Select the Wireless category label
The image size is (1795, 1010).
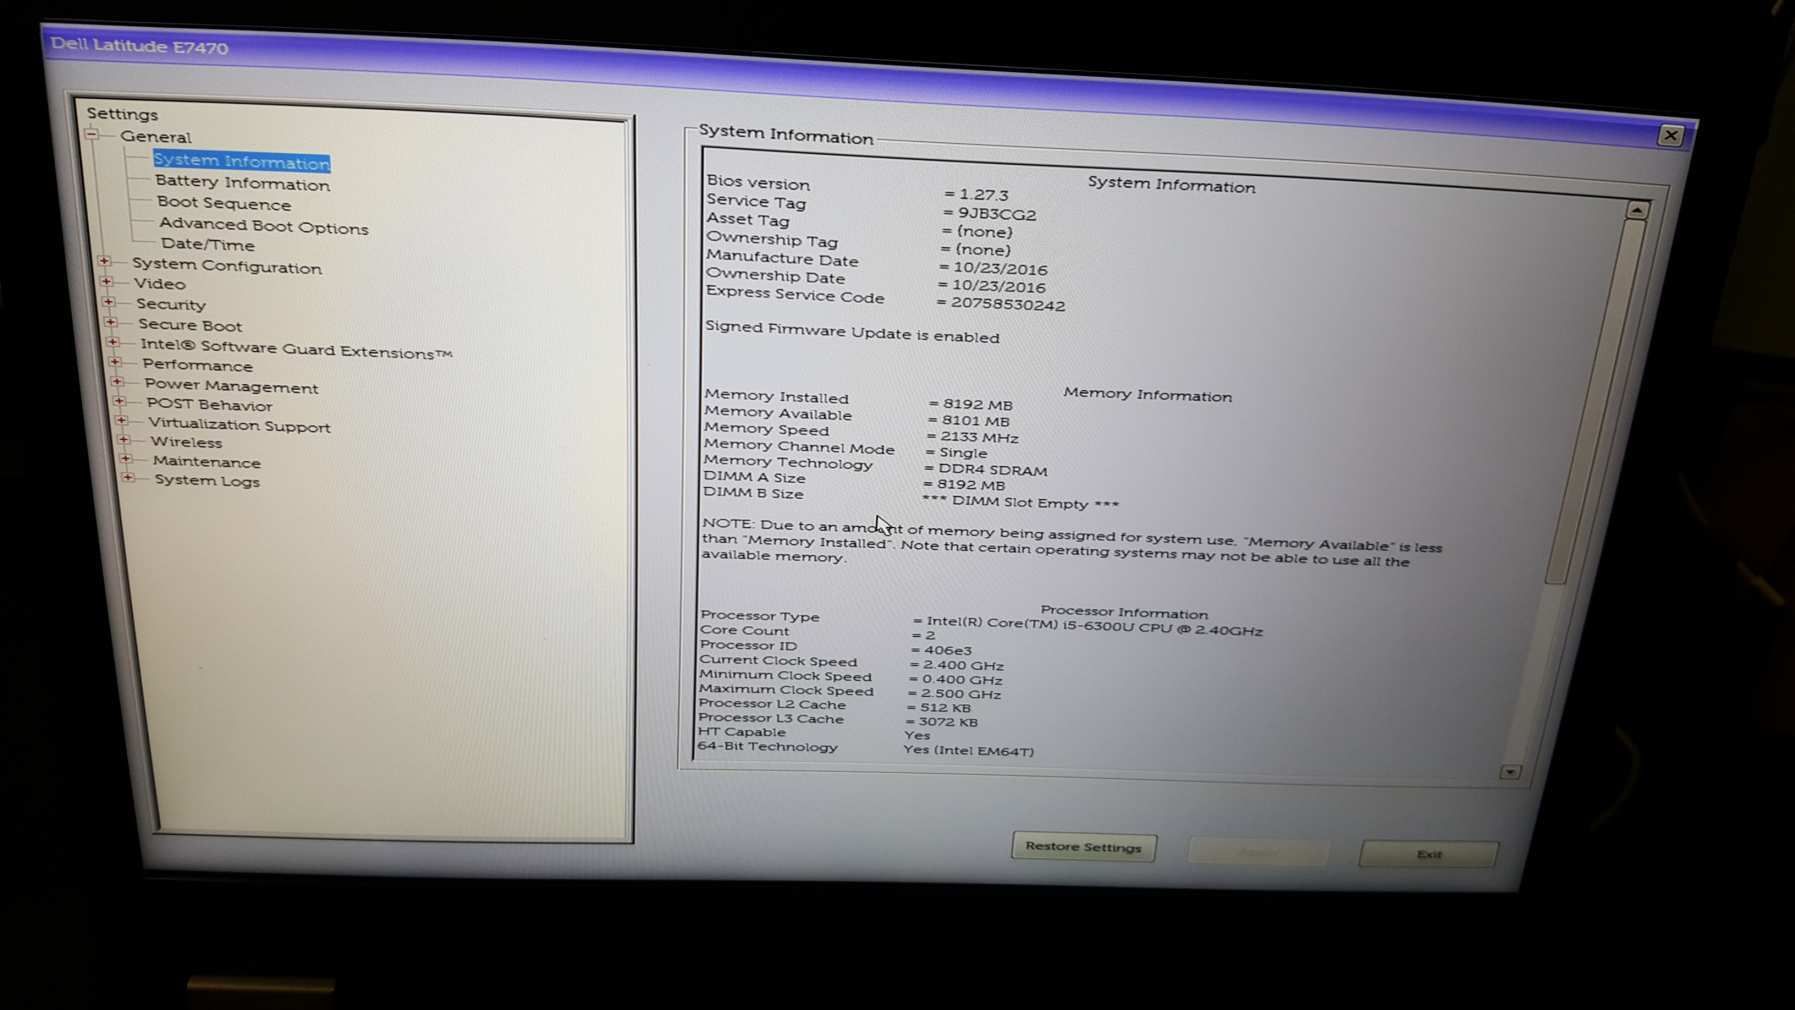[x=186, y=442]
